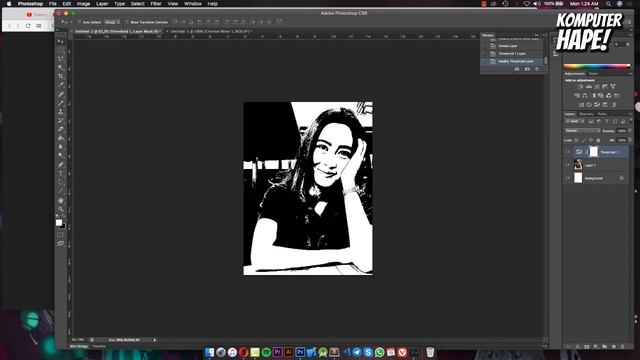
Task: Select the Pen tool
Action: point(60,164)
